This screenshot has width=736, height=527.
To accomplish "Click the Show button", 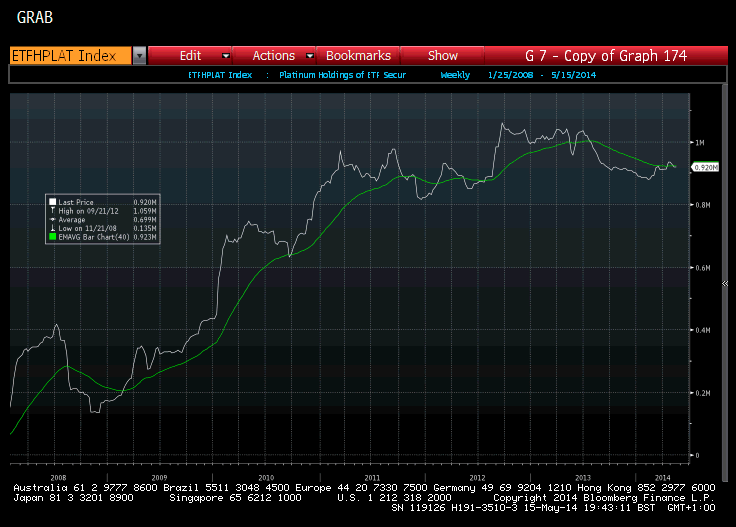I will click(442, 56).
